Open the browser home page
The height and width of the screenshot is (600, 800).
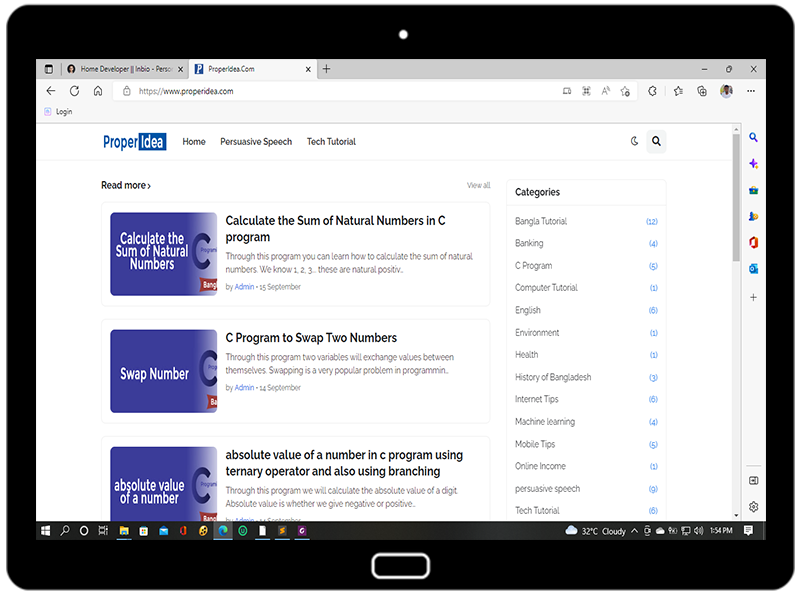point(98,91)
